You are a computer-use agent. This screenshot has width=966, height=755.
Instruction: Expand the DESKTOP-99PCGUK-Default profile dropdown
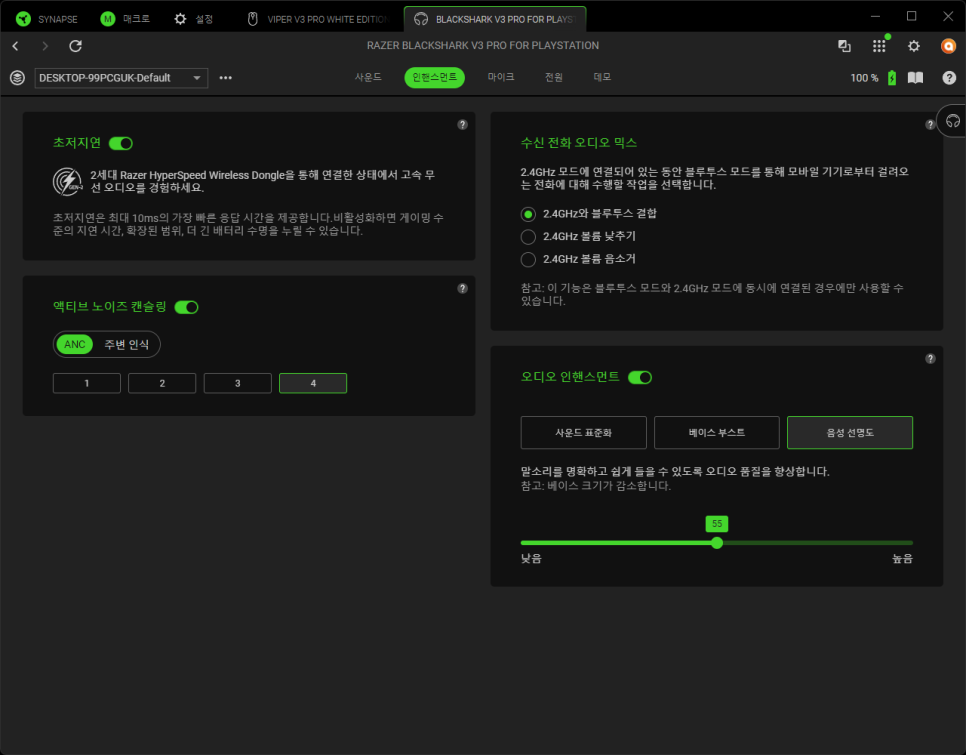[121, 78]
